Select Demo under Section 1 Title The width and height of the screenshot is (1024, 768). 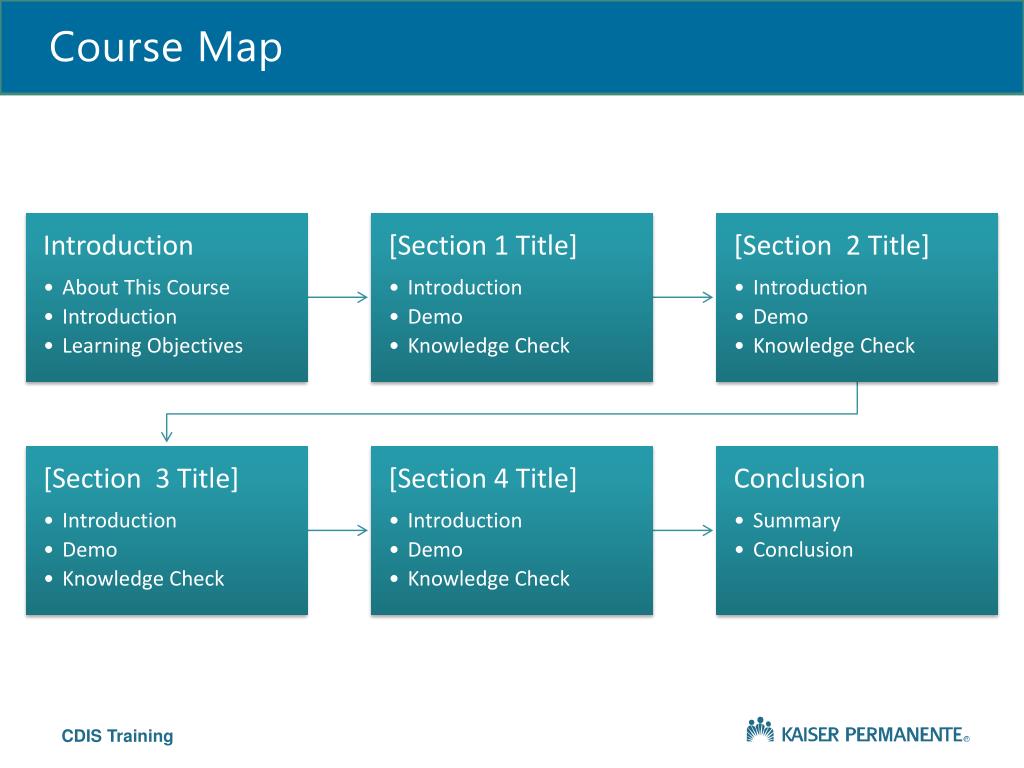435,317
